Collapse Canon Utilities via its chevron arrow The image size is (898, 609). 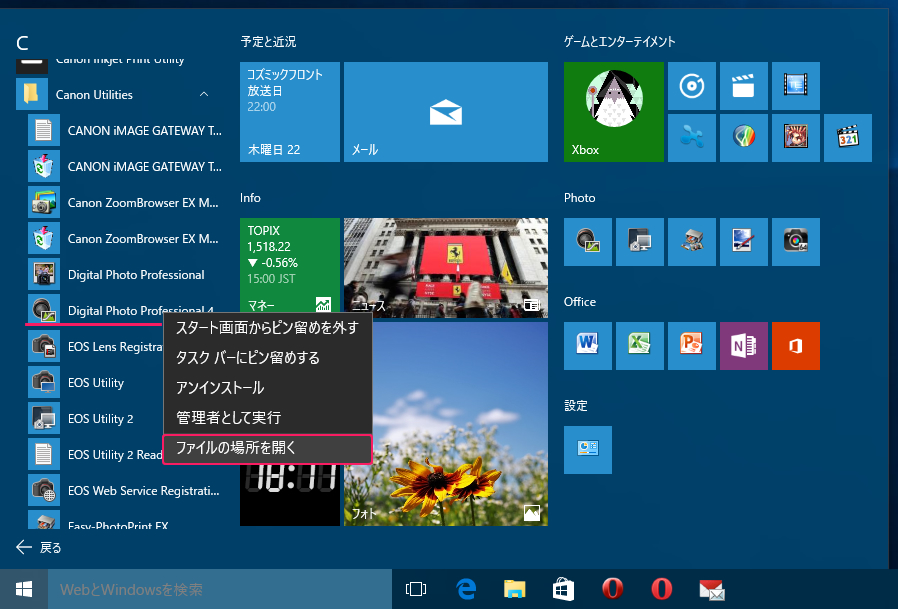[x=204, y=95]
